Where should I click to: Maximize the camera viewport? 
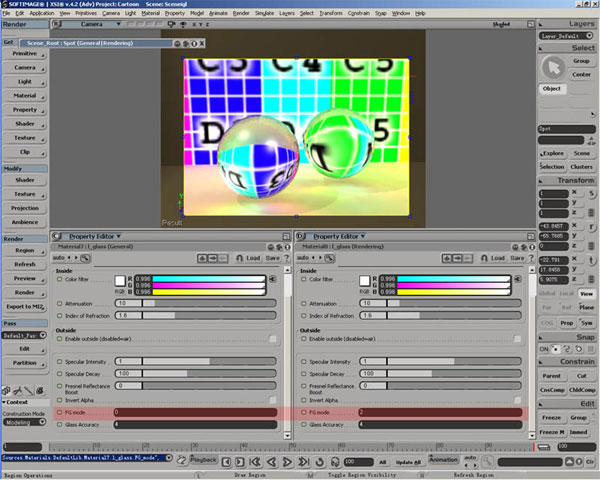point(530,24)
